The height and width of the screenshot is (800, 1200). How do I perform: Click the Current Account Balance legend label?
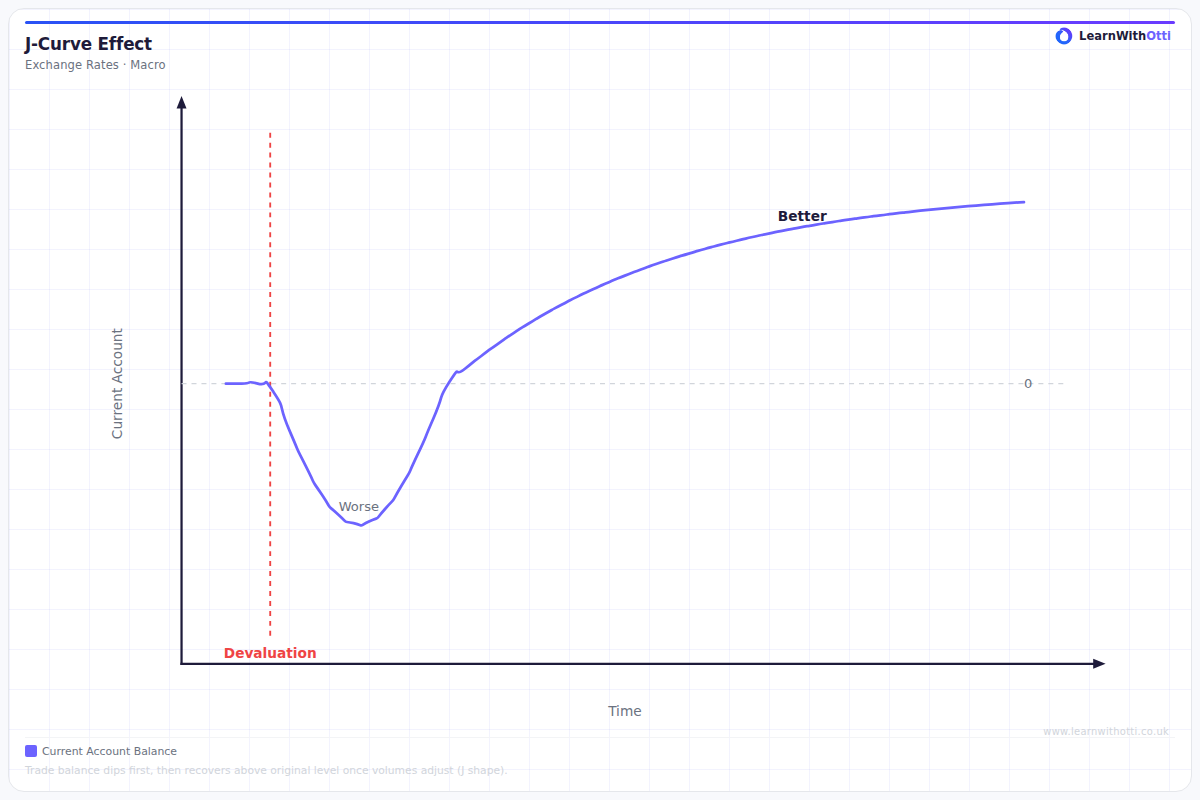(x=109, y=751)
